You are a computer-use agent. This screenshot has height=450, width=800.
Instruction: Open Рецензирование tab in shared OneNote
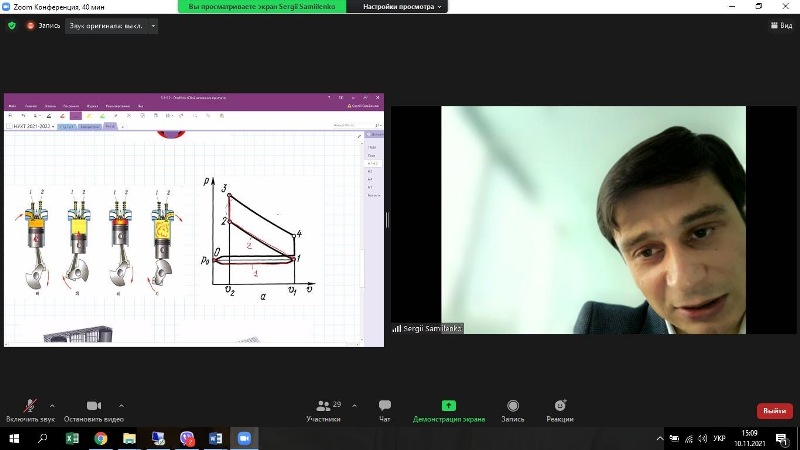[x=118, y=106]
